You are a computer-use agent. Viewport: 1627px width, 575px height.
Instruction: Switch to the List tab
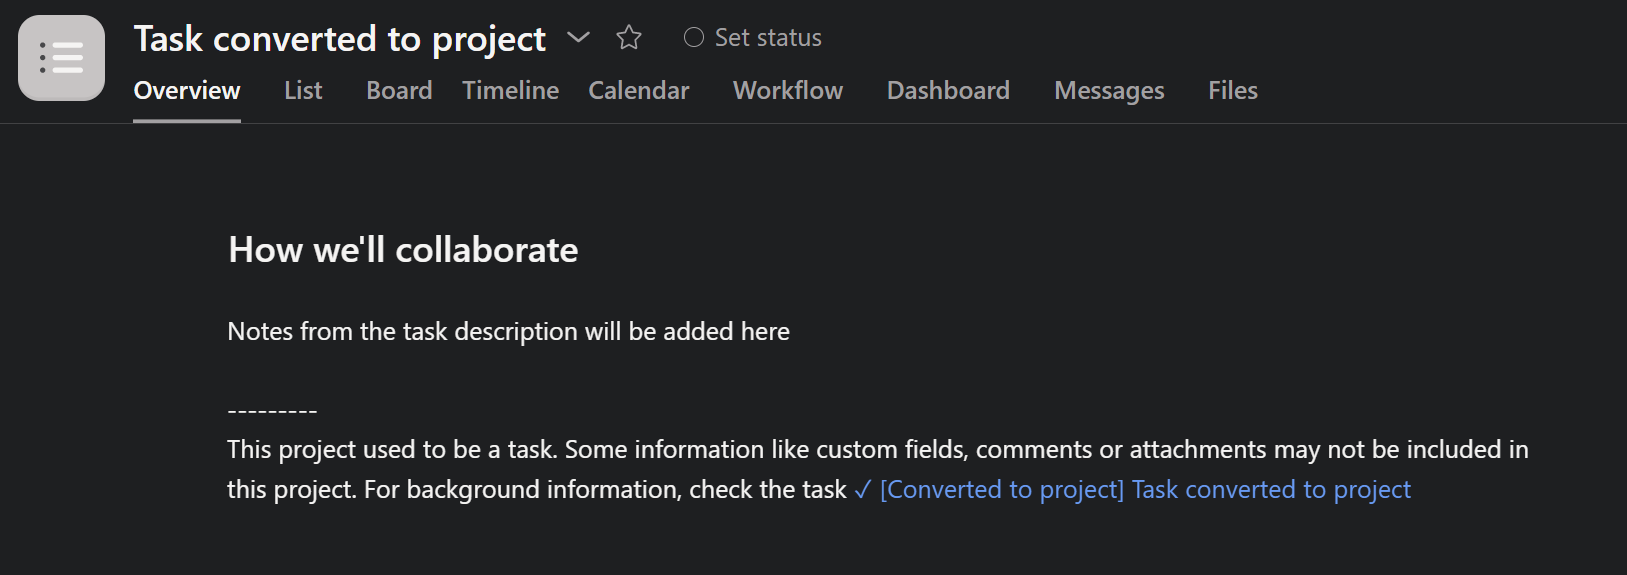[303, 90]
